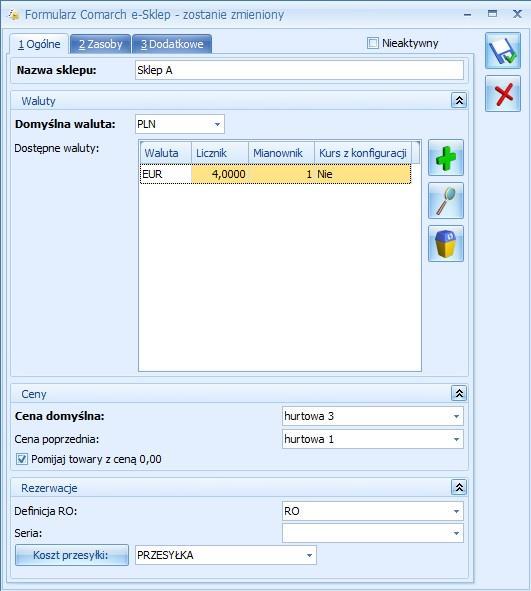This screenshot has width=531, height=591.
Task: Uncheck Pomijaj towary z ceną 0,00
Action: click(x=22, y=459)
